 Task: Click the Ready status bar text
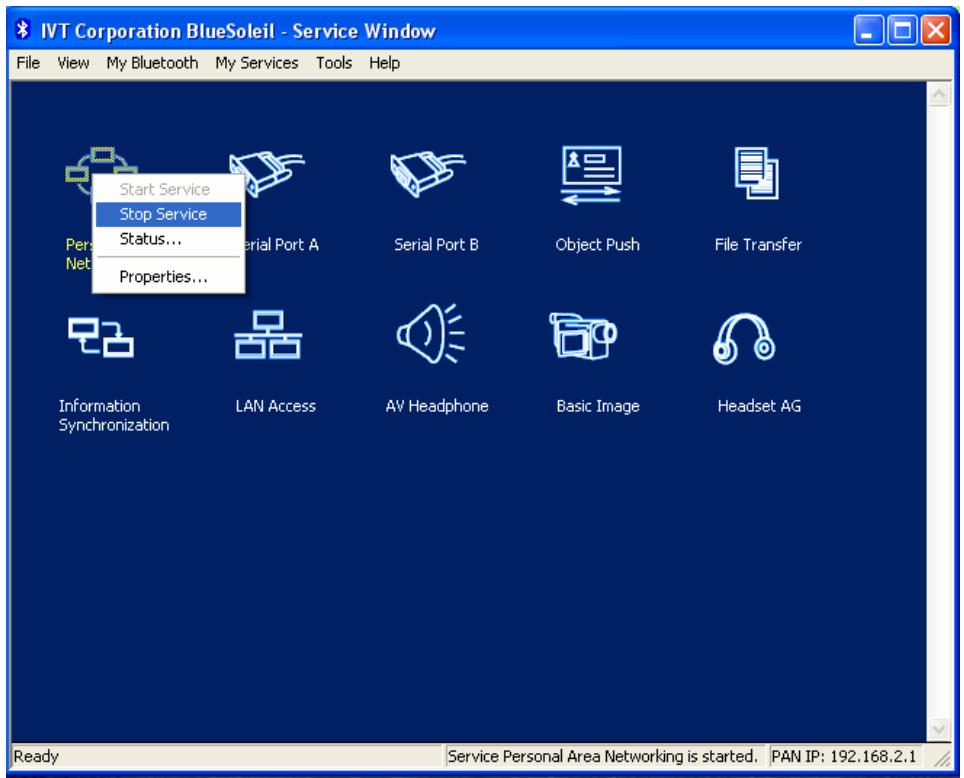coord(36,756)
